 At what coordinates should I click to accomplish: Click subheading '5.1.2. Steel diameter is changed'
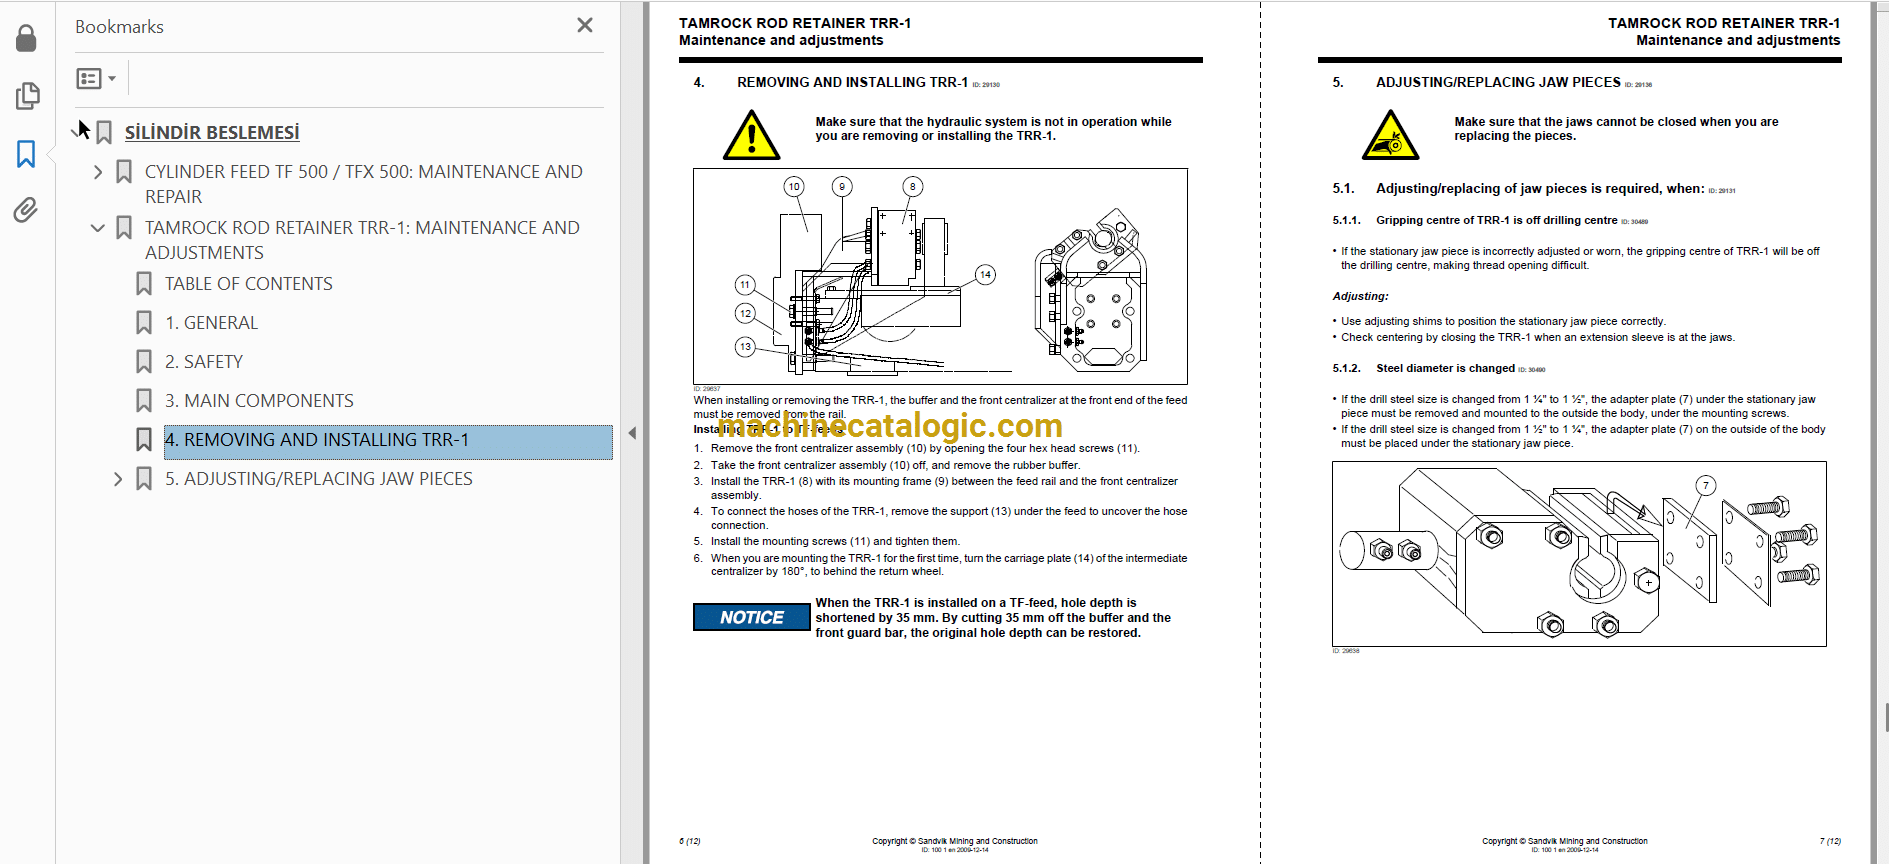1424,369
